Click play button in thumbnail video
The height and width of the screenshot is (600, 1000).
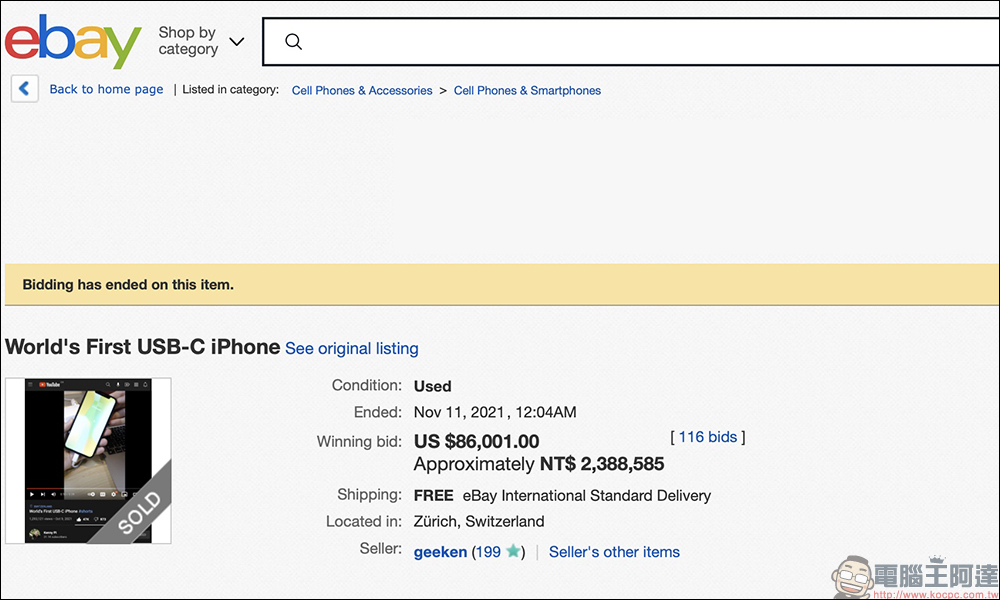point(31,494)
